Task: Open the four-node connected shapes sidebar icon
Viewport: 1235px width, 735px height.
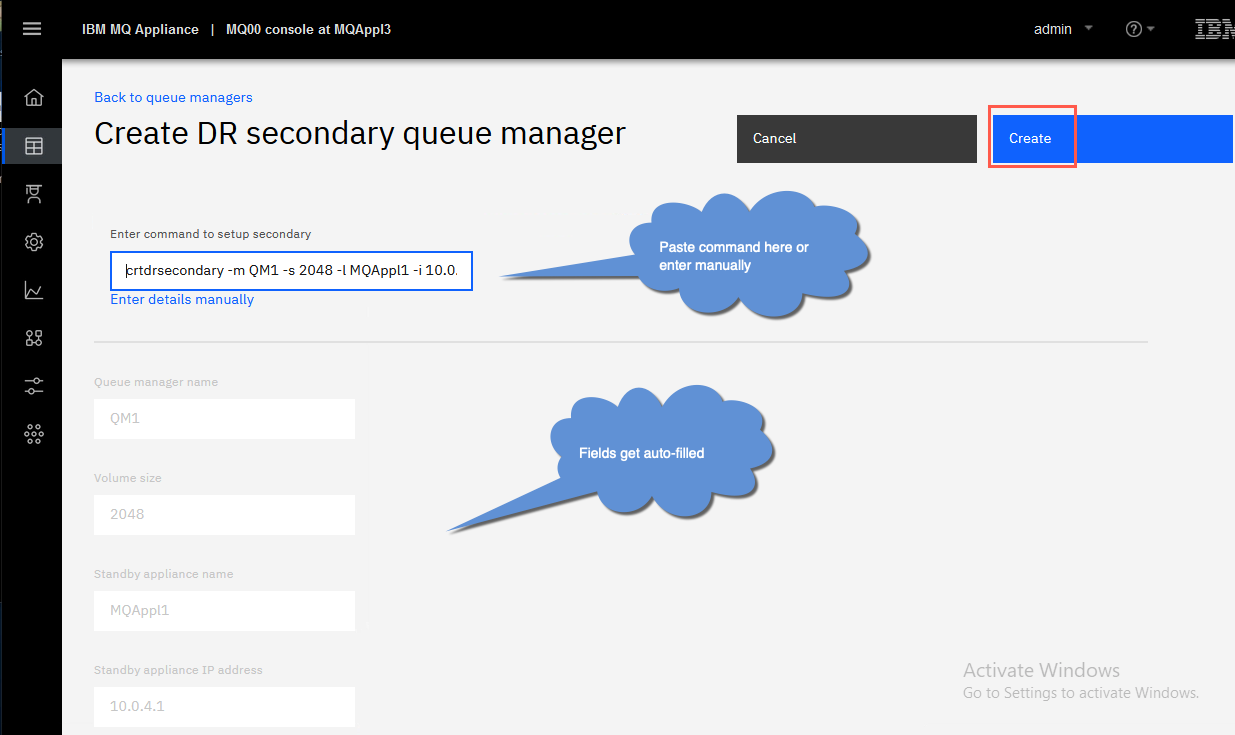Action: point(34,338)
